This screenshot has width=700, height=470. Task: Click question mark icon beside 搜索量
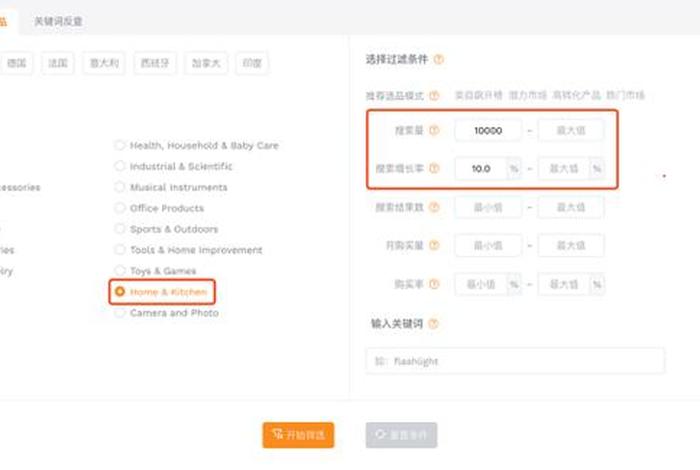pyautogui.click(x=434, y=130)
